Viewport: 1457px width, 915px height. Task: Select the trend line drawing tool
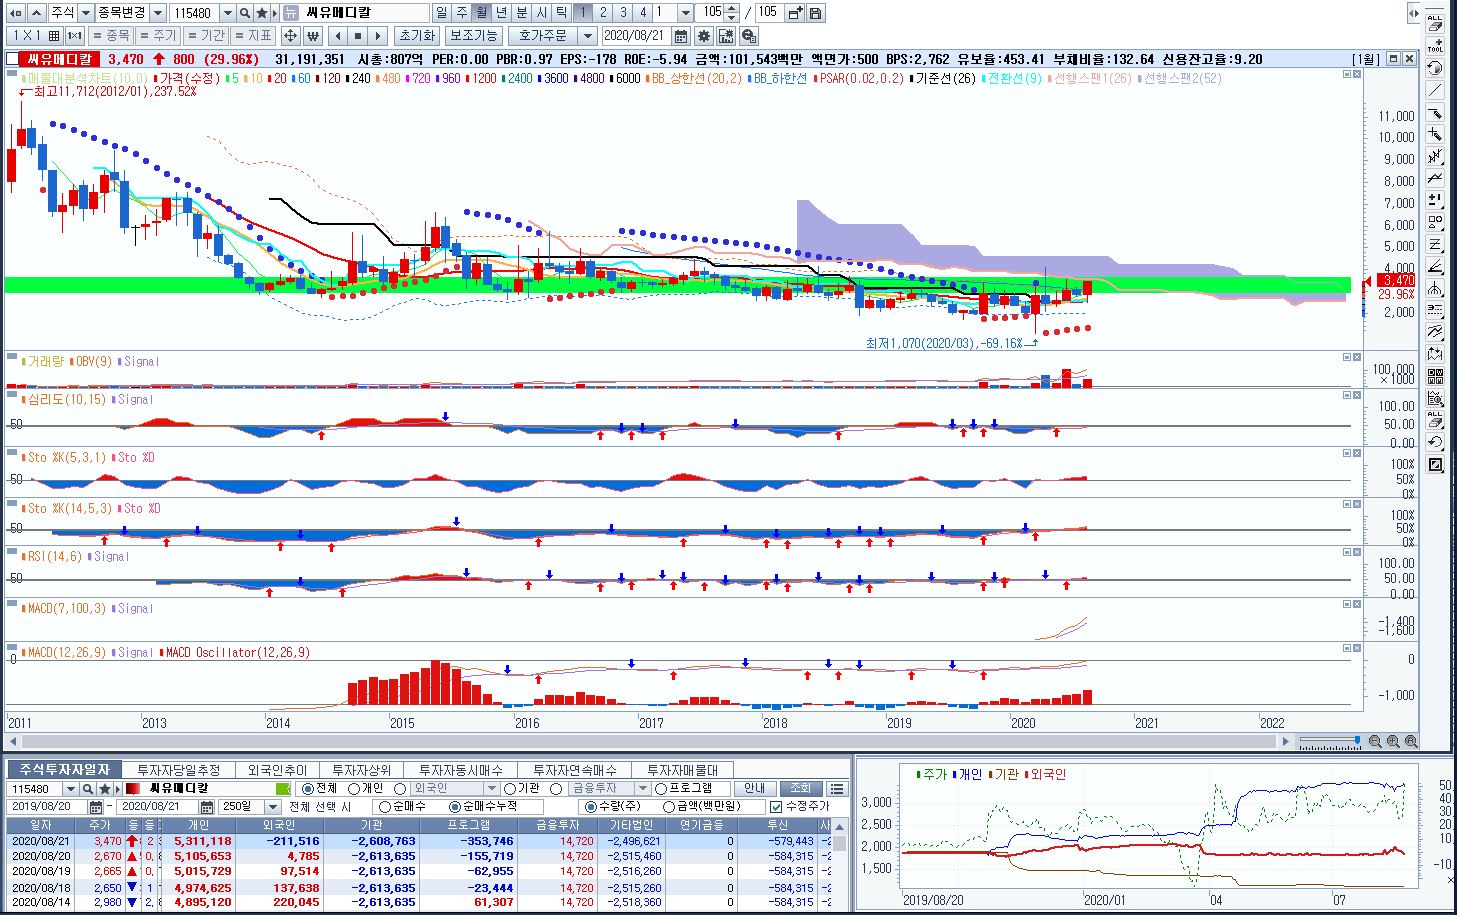1435,91
